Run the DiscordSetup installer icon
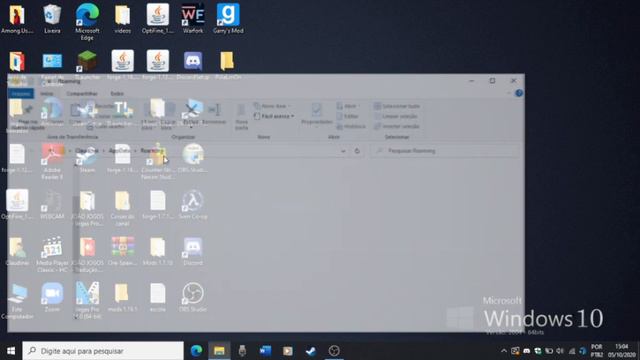Screen dimensions: 640x360 click(193, 64)
